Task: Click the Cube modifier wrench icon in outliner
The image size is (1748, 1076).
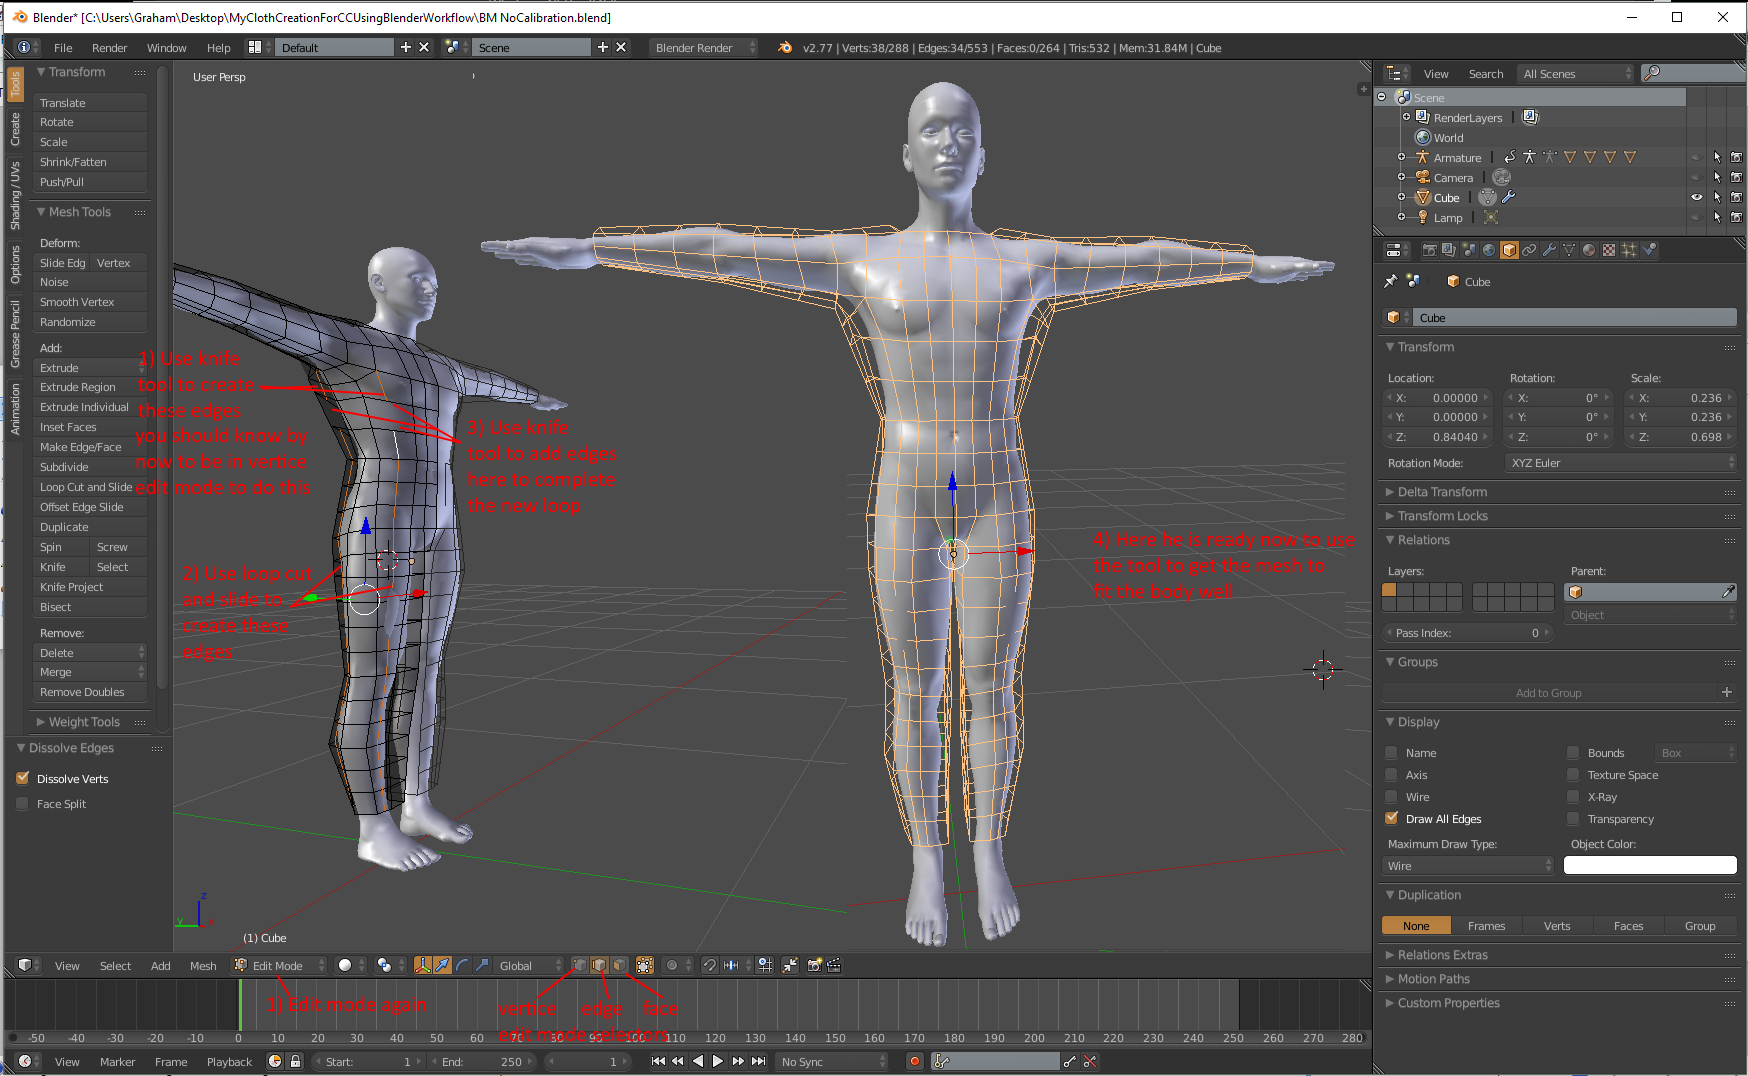Action: [x=1509, y=197]
